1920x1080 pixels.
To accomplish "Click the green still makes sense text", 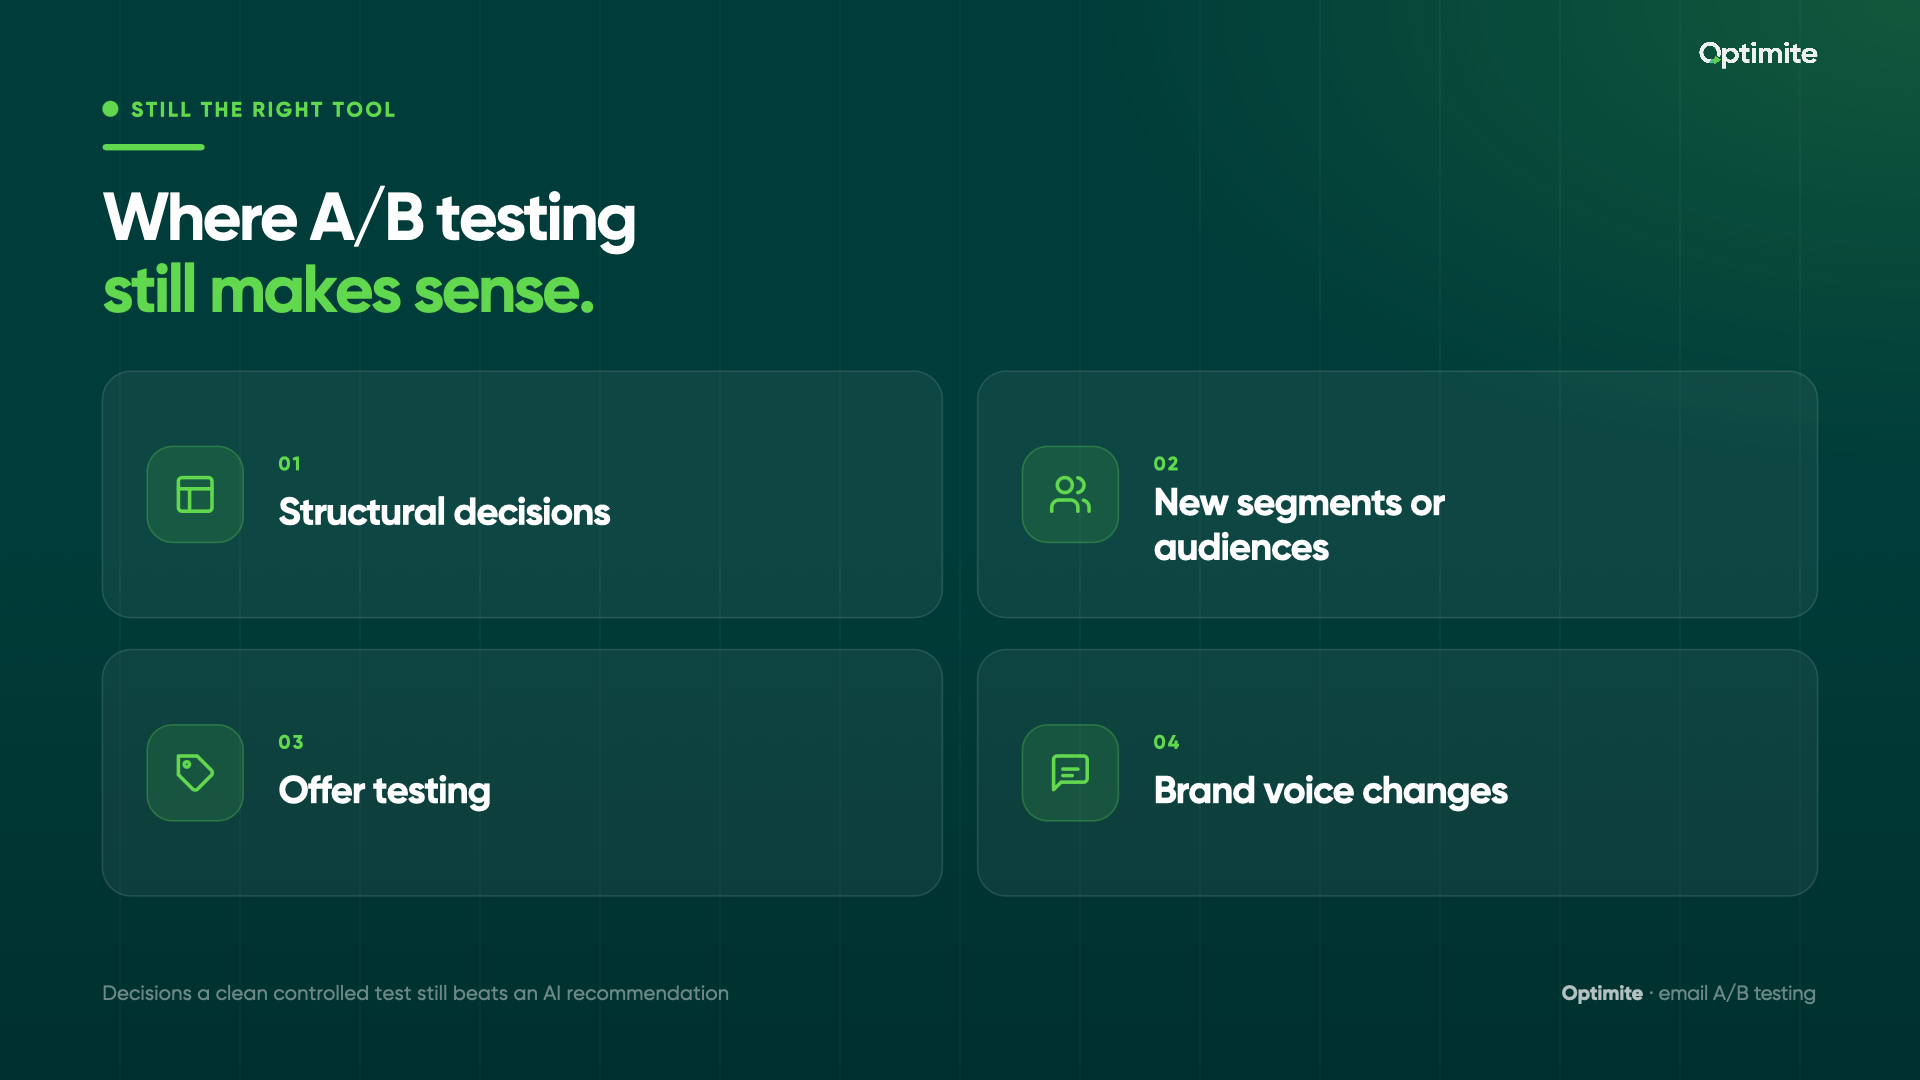I will pyautogui.click(x=349, y=291).
